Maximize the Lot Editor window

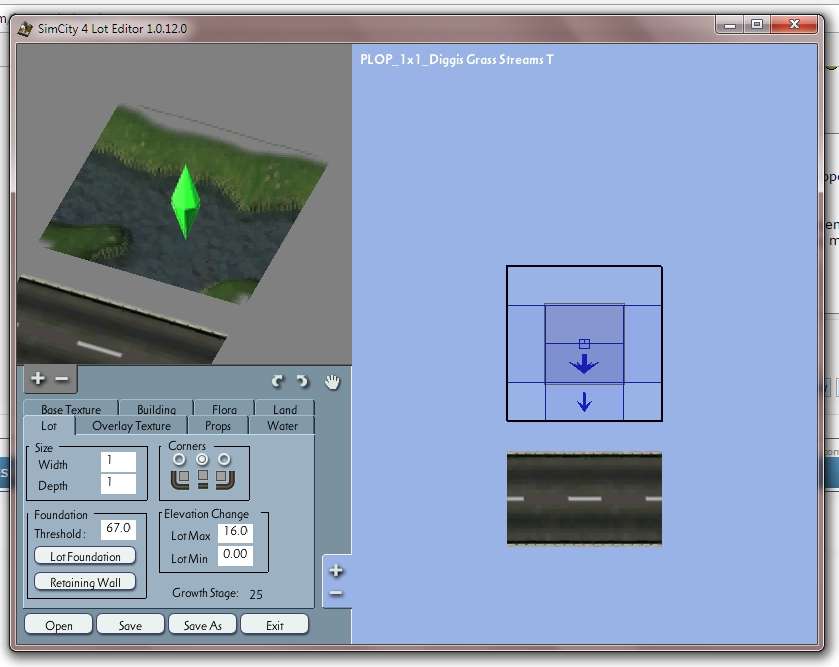tap(757, 25)
